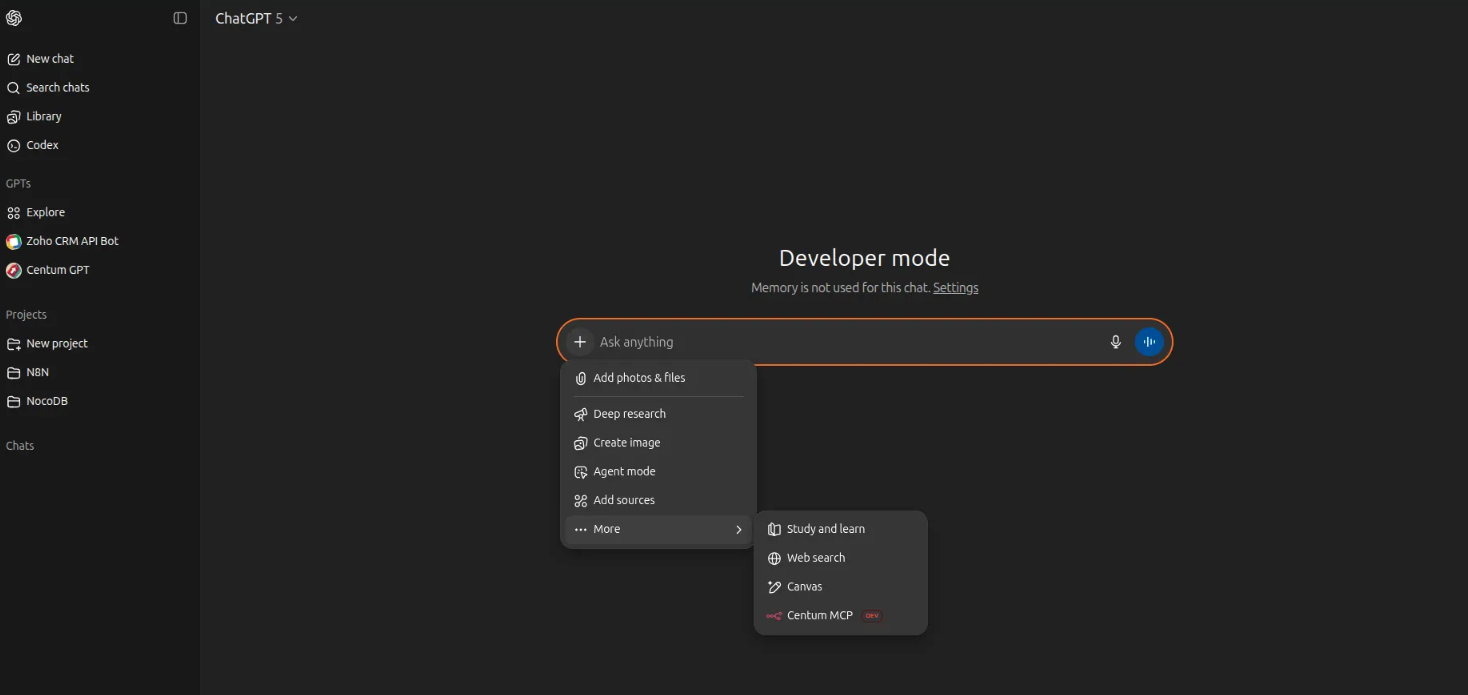The image size is (1468, 695).
Task: Click the Library images icon
Action: pyautogui.click(x=14, y=116)
